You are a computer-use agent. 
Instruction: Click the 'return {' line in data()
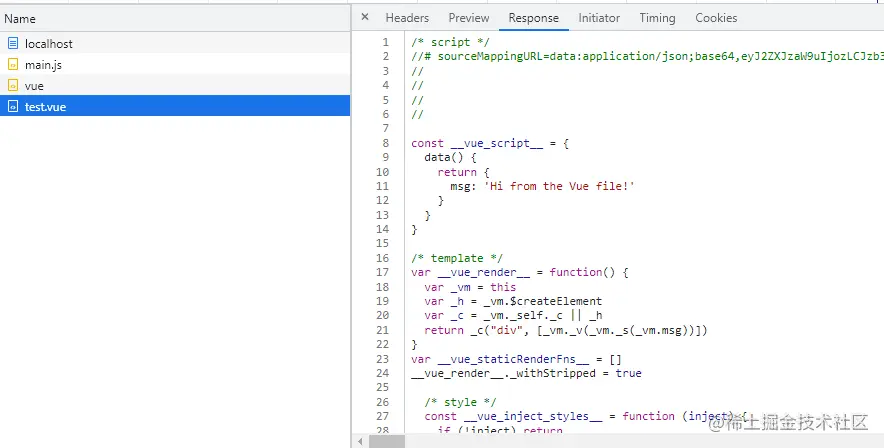[x=463, y=172]
